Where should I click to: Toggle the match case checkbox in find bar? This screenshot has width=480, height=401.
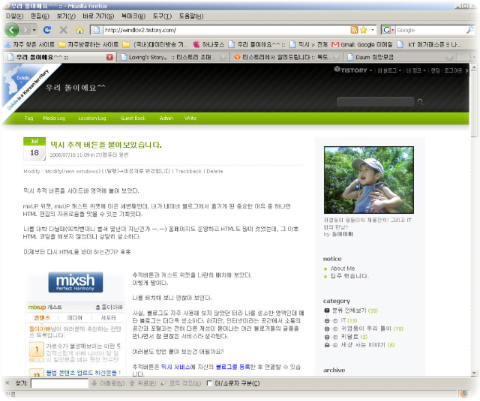(x=210, y=383)
